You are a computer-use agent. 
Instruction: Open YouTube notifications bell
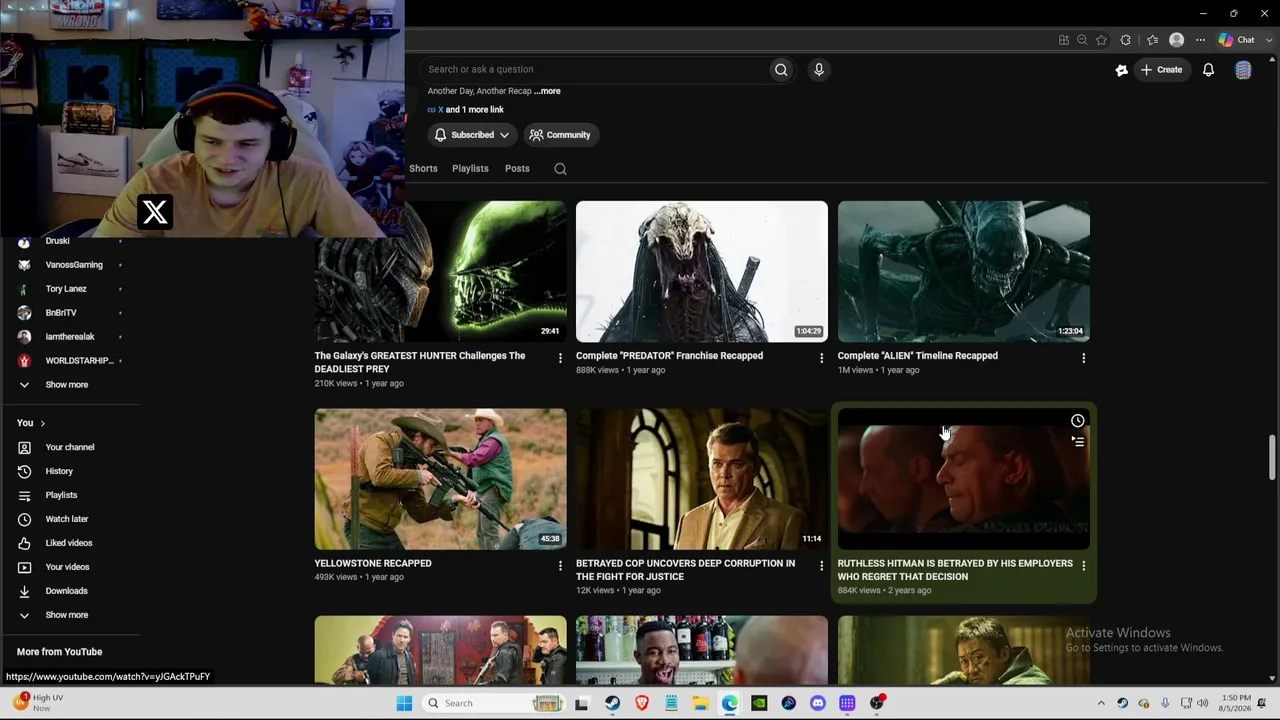pos(1208,70)
